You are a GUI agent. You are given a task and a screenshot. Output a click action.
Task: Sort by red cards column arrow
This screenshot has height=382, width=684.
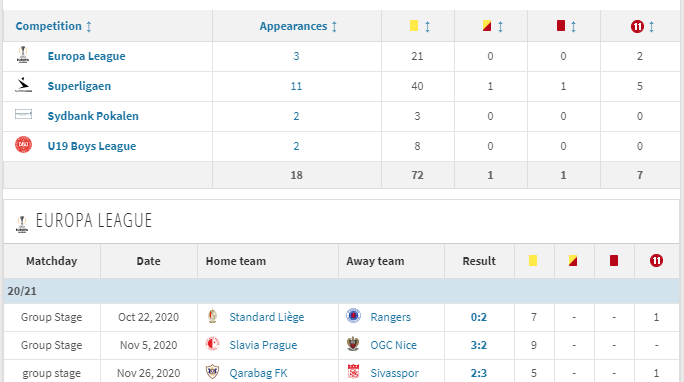click(573, 27)
